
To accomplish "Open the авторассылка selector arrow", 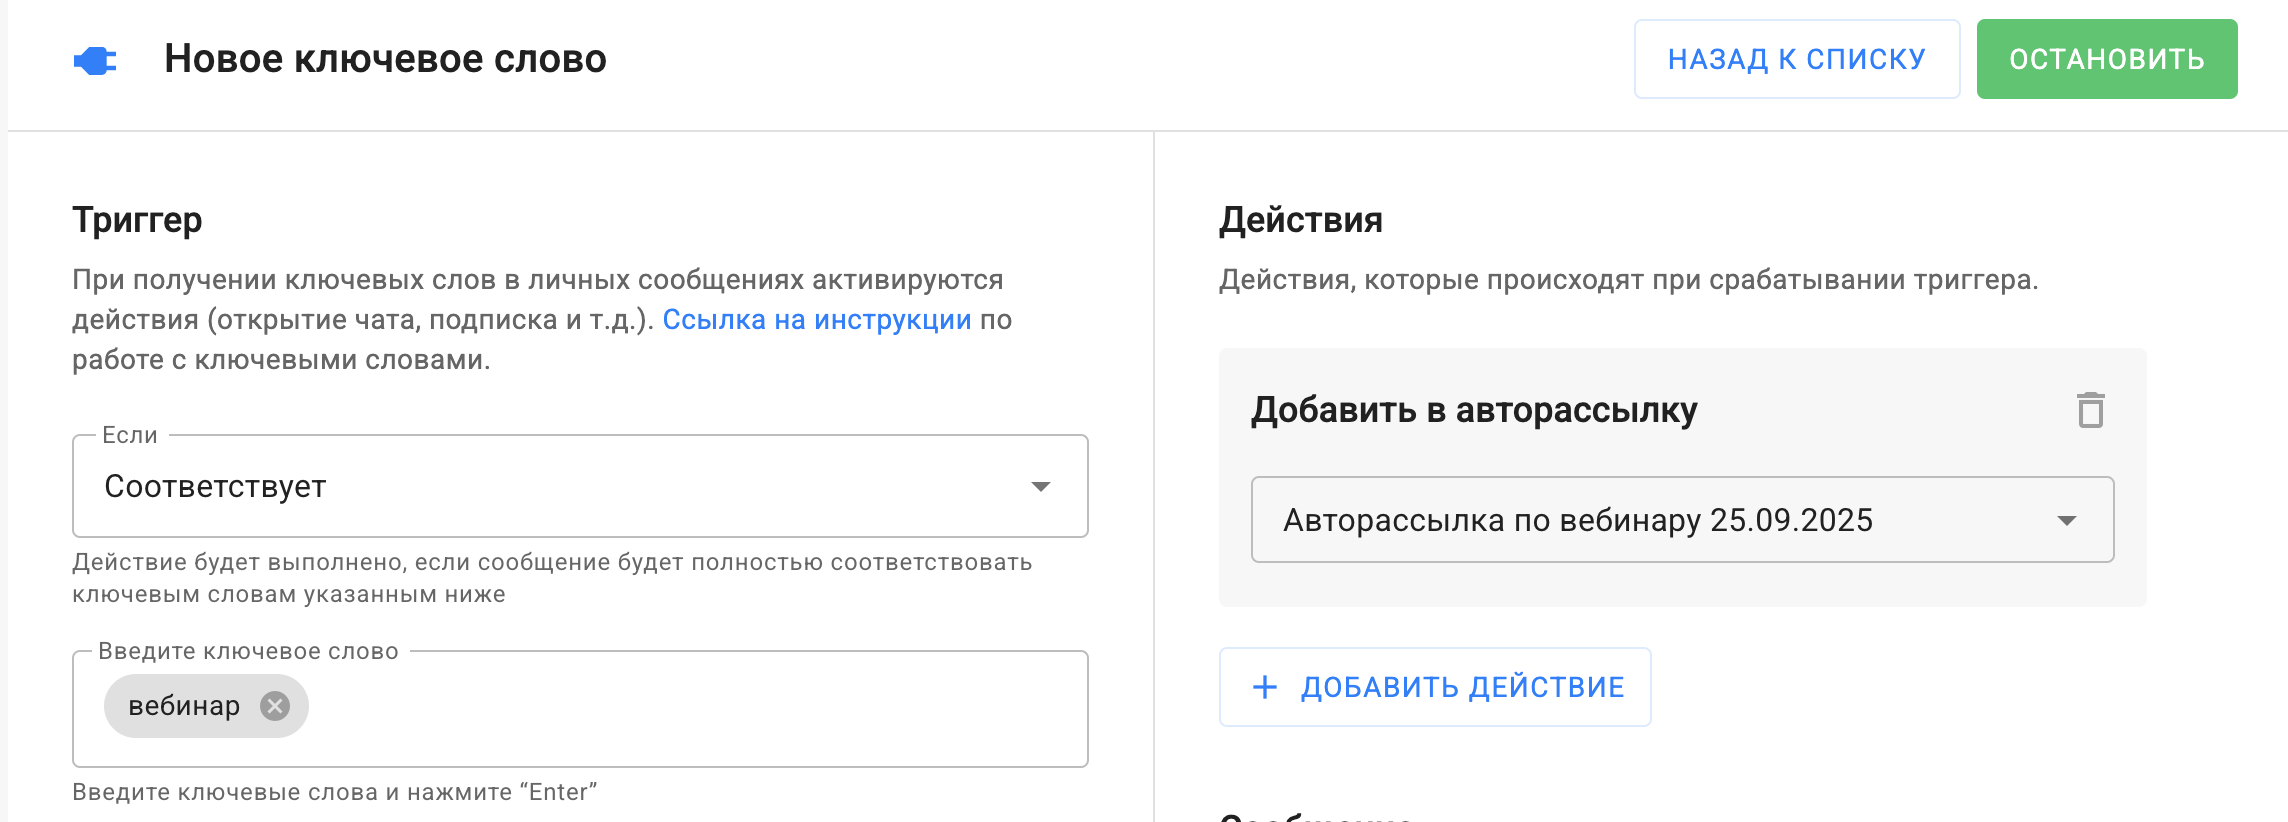I will point(2066,521).
